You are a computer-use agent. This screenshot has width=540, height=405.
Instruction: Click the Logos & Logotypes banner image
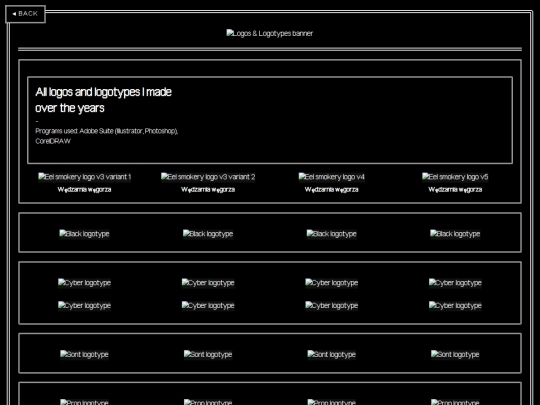coord(270,33)
